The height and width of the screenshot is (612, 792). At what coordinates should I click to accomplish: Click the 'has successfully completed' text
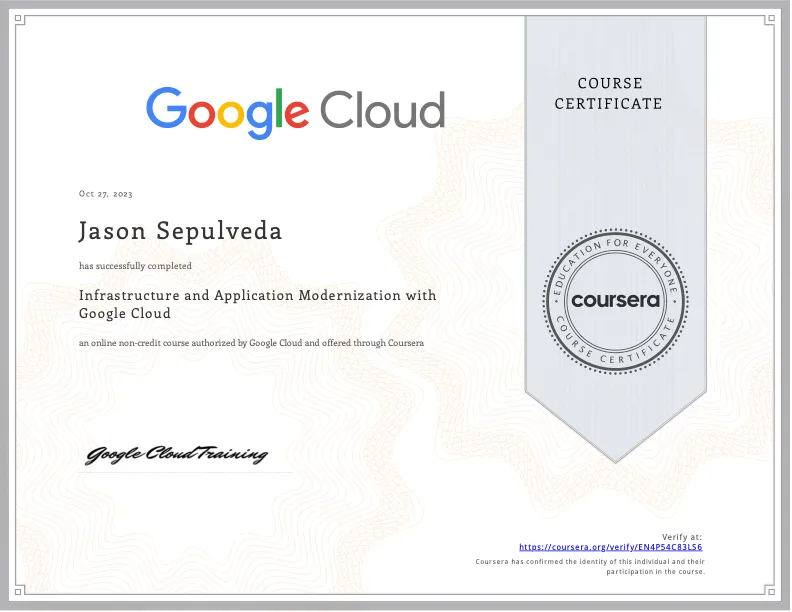[135, 266]
